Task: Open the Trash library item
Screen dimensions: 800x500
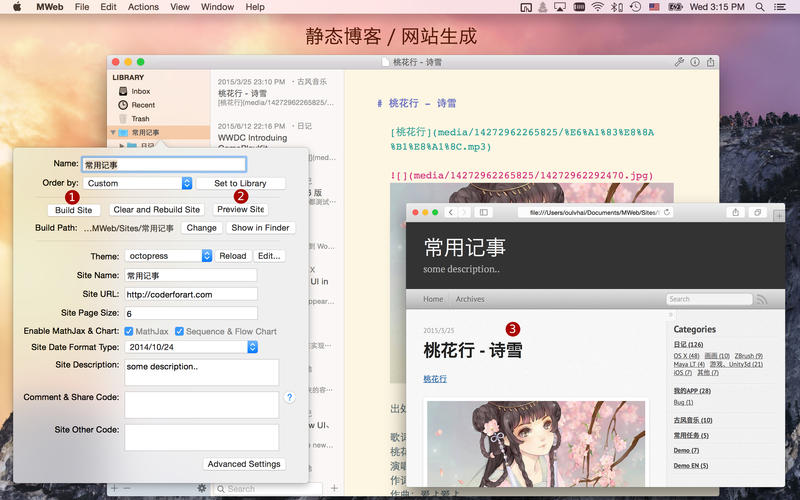Action: pos(139,119)
